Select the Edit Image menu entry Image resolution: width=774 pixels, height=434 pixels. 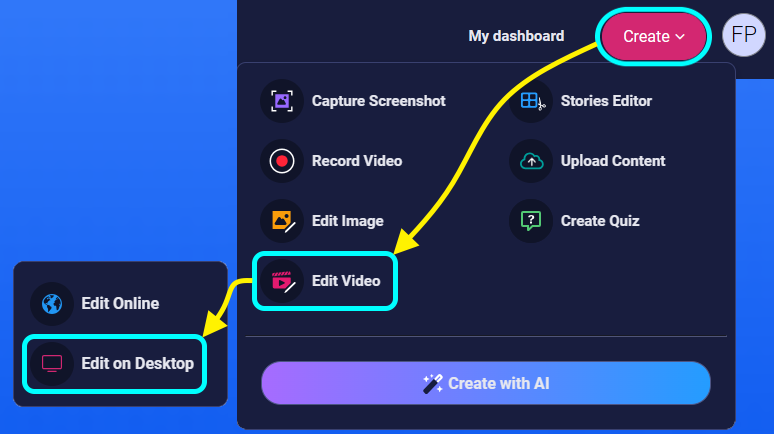coord(348,221)
